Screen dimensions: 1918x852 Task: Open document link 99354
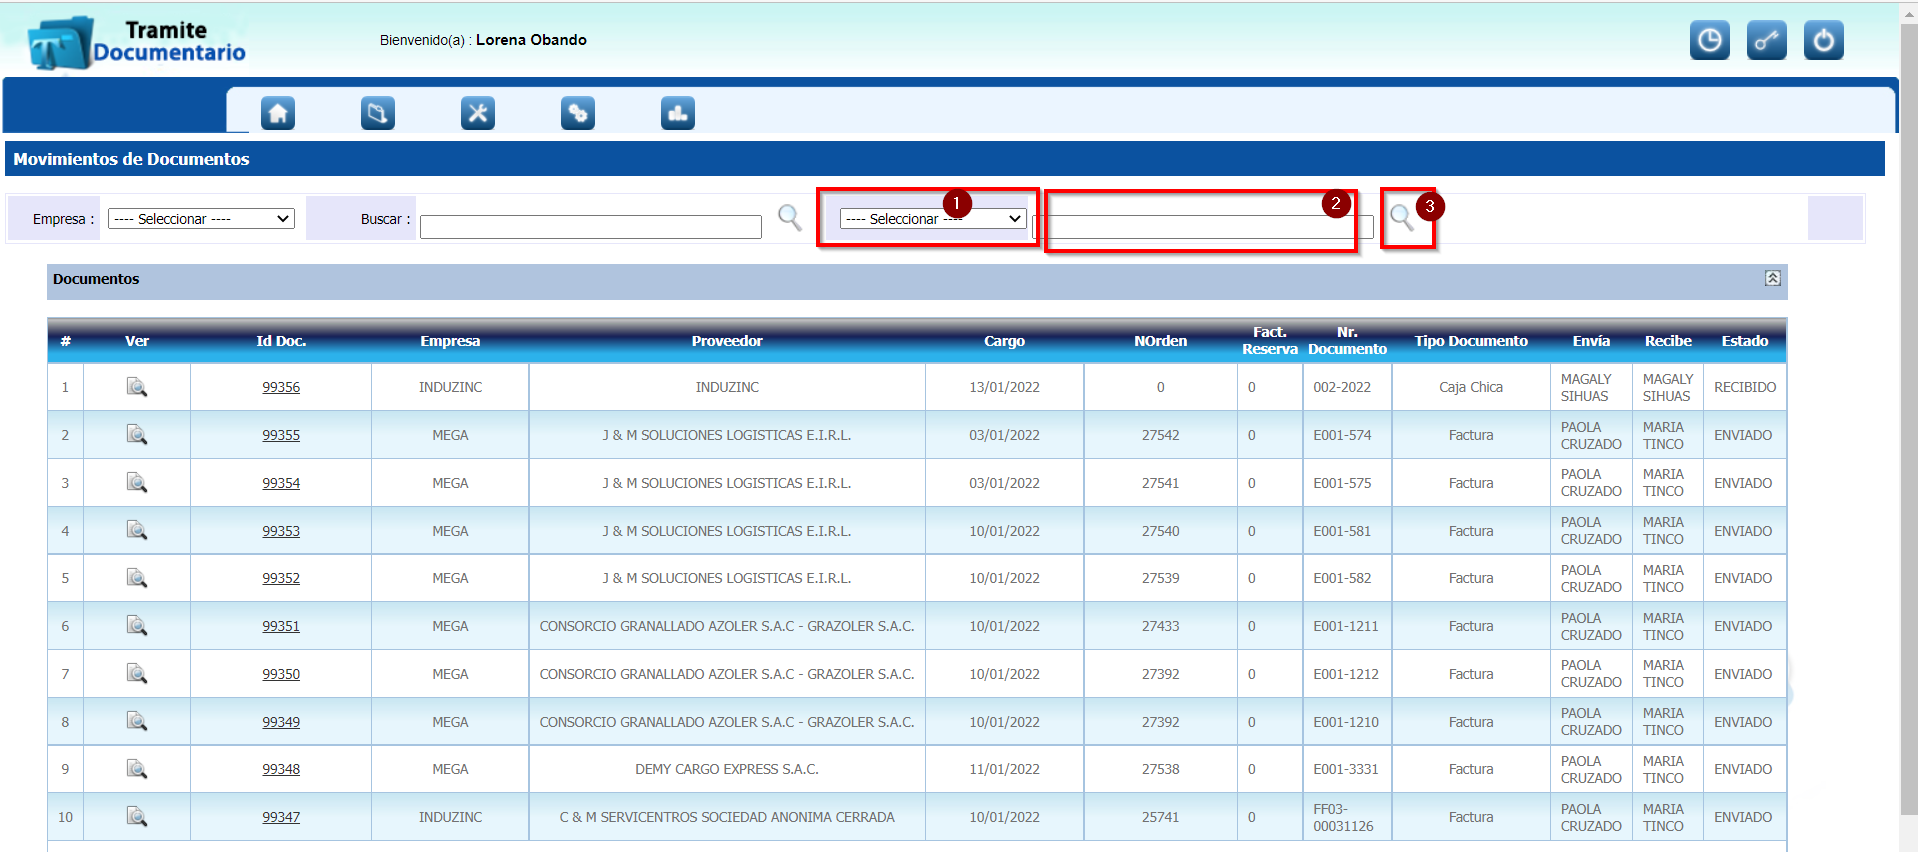(x=281, y=483)
